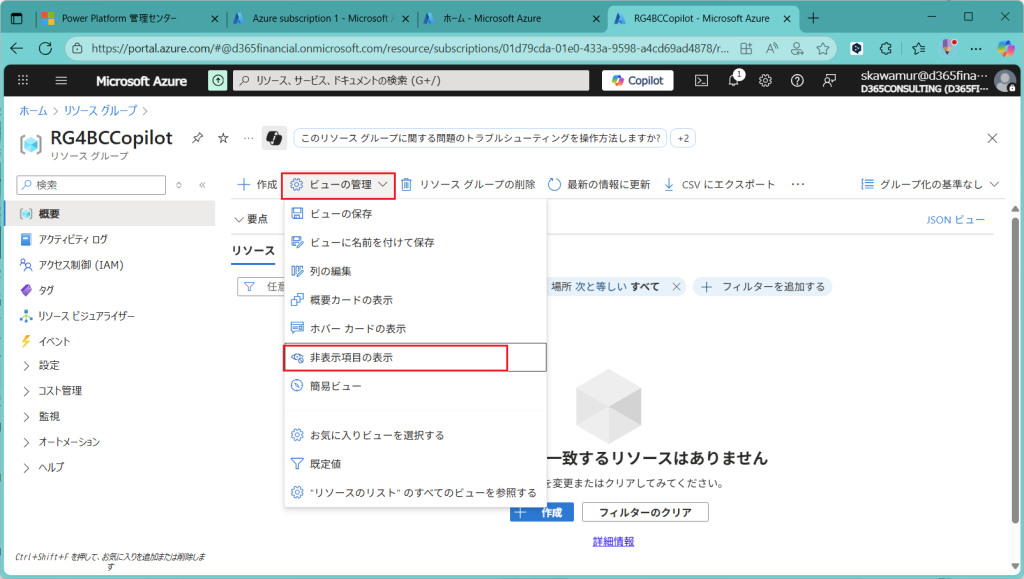
Task: Click フィルターを追加する
Action: click(x=763, y=287)
